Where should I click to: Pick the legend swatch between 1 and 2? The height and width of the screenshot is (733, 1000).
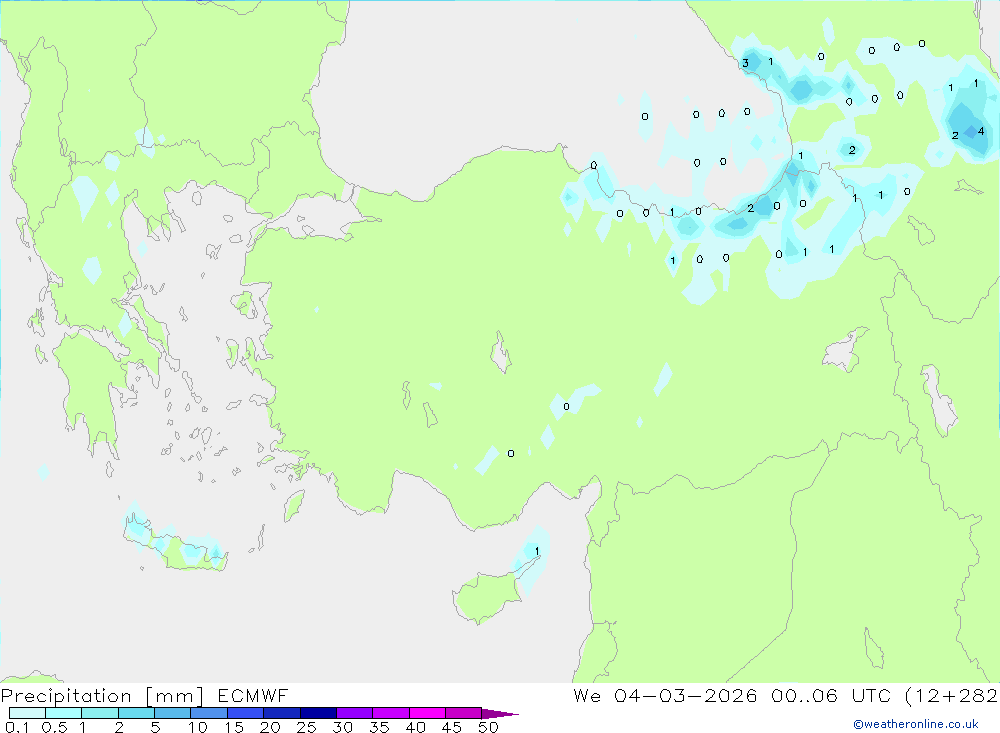point(100,713)
